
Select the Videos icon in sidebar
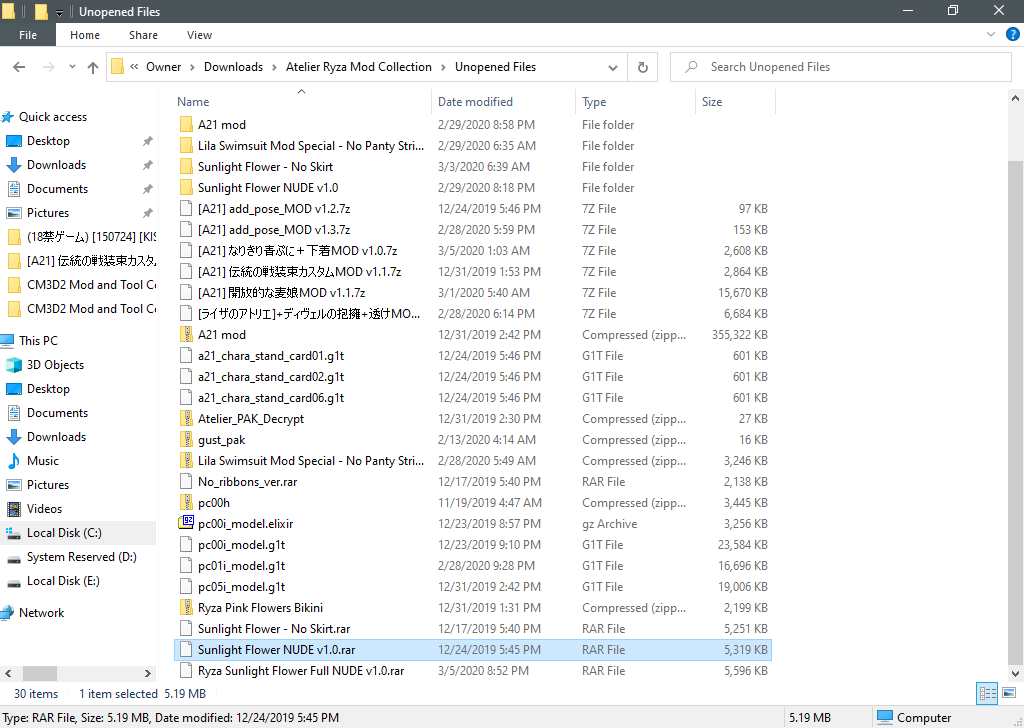click(14, 509)
